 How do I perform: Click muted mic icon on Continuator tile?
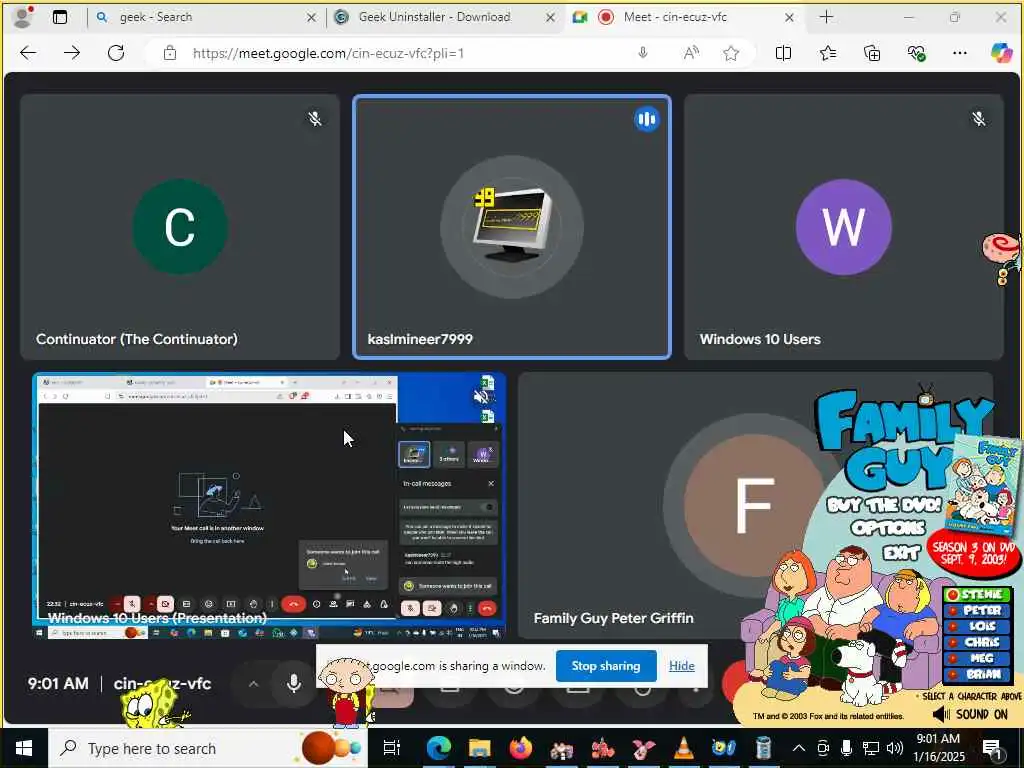click(315, 118)
